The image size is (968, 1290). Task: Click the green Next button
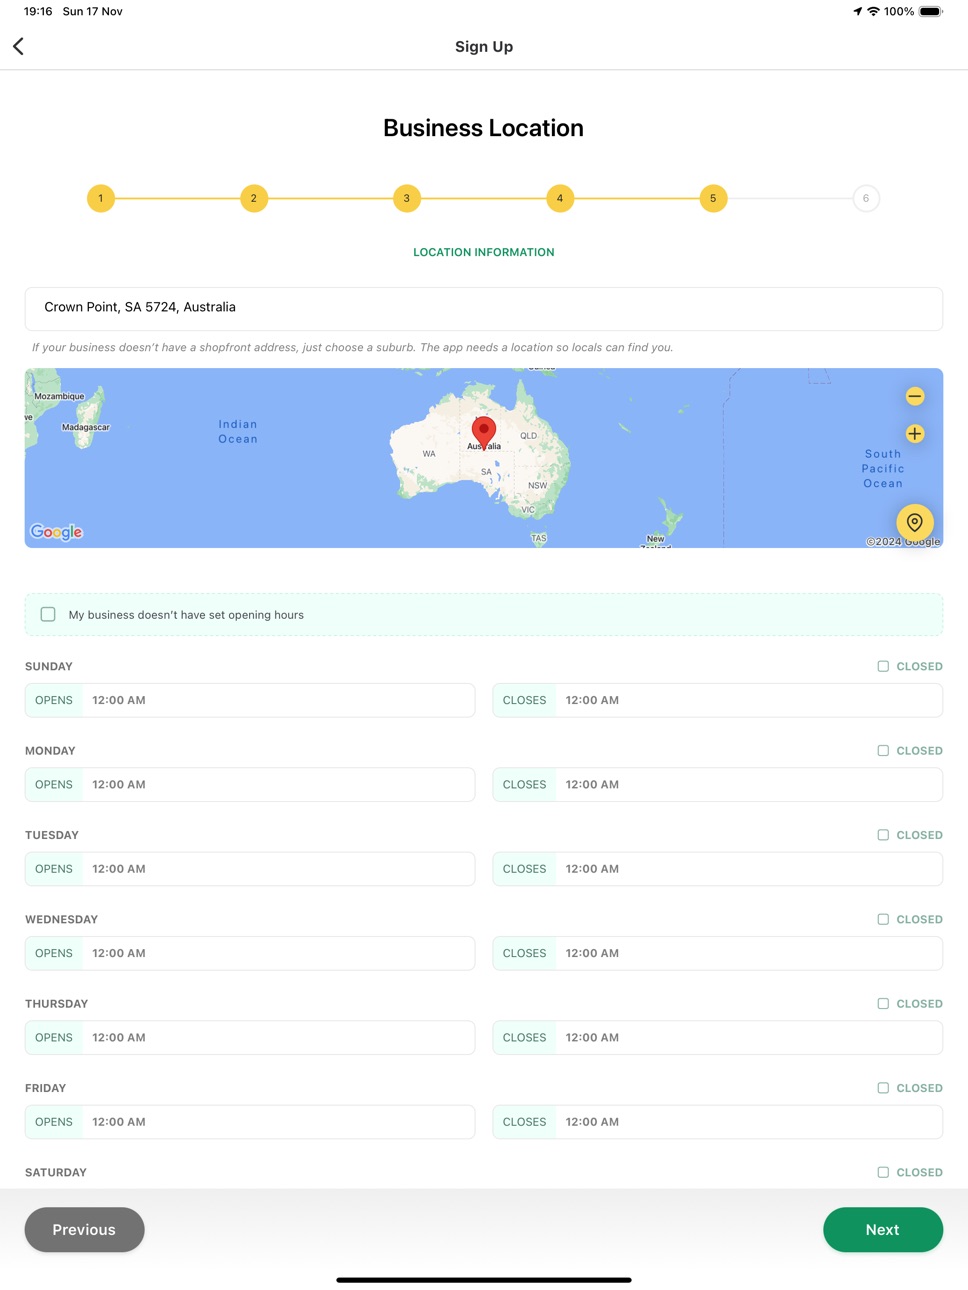coord(883,1230)
